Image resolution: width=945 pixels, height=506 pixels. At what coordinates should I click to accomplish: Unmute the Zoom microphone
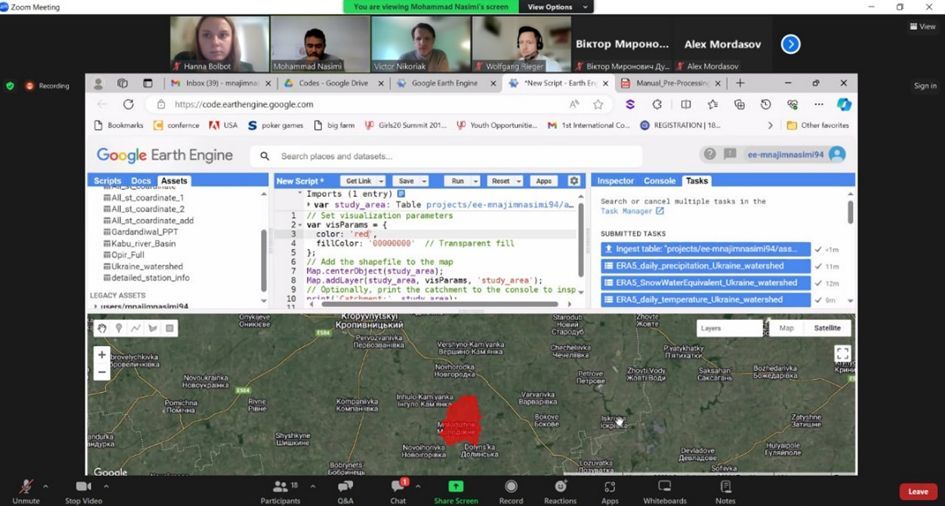pos(26,489)
